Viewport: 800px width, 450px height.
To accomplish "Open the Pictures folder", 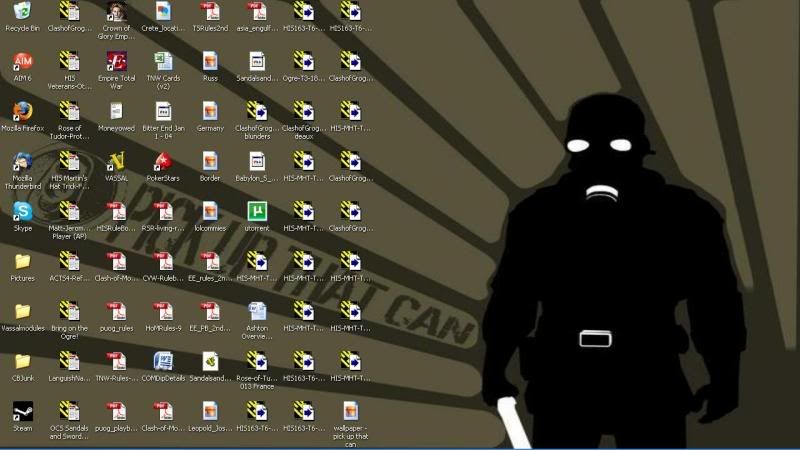I will [x=22, y=261].
